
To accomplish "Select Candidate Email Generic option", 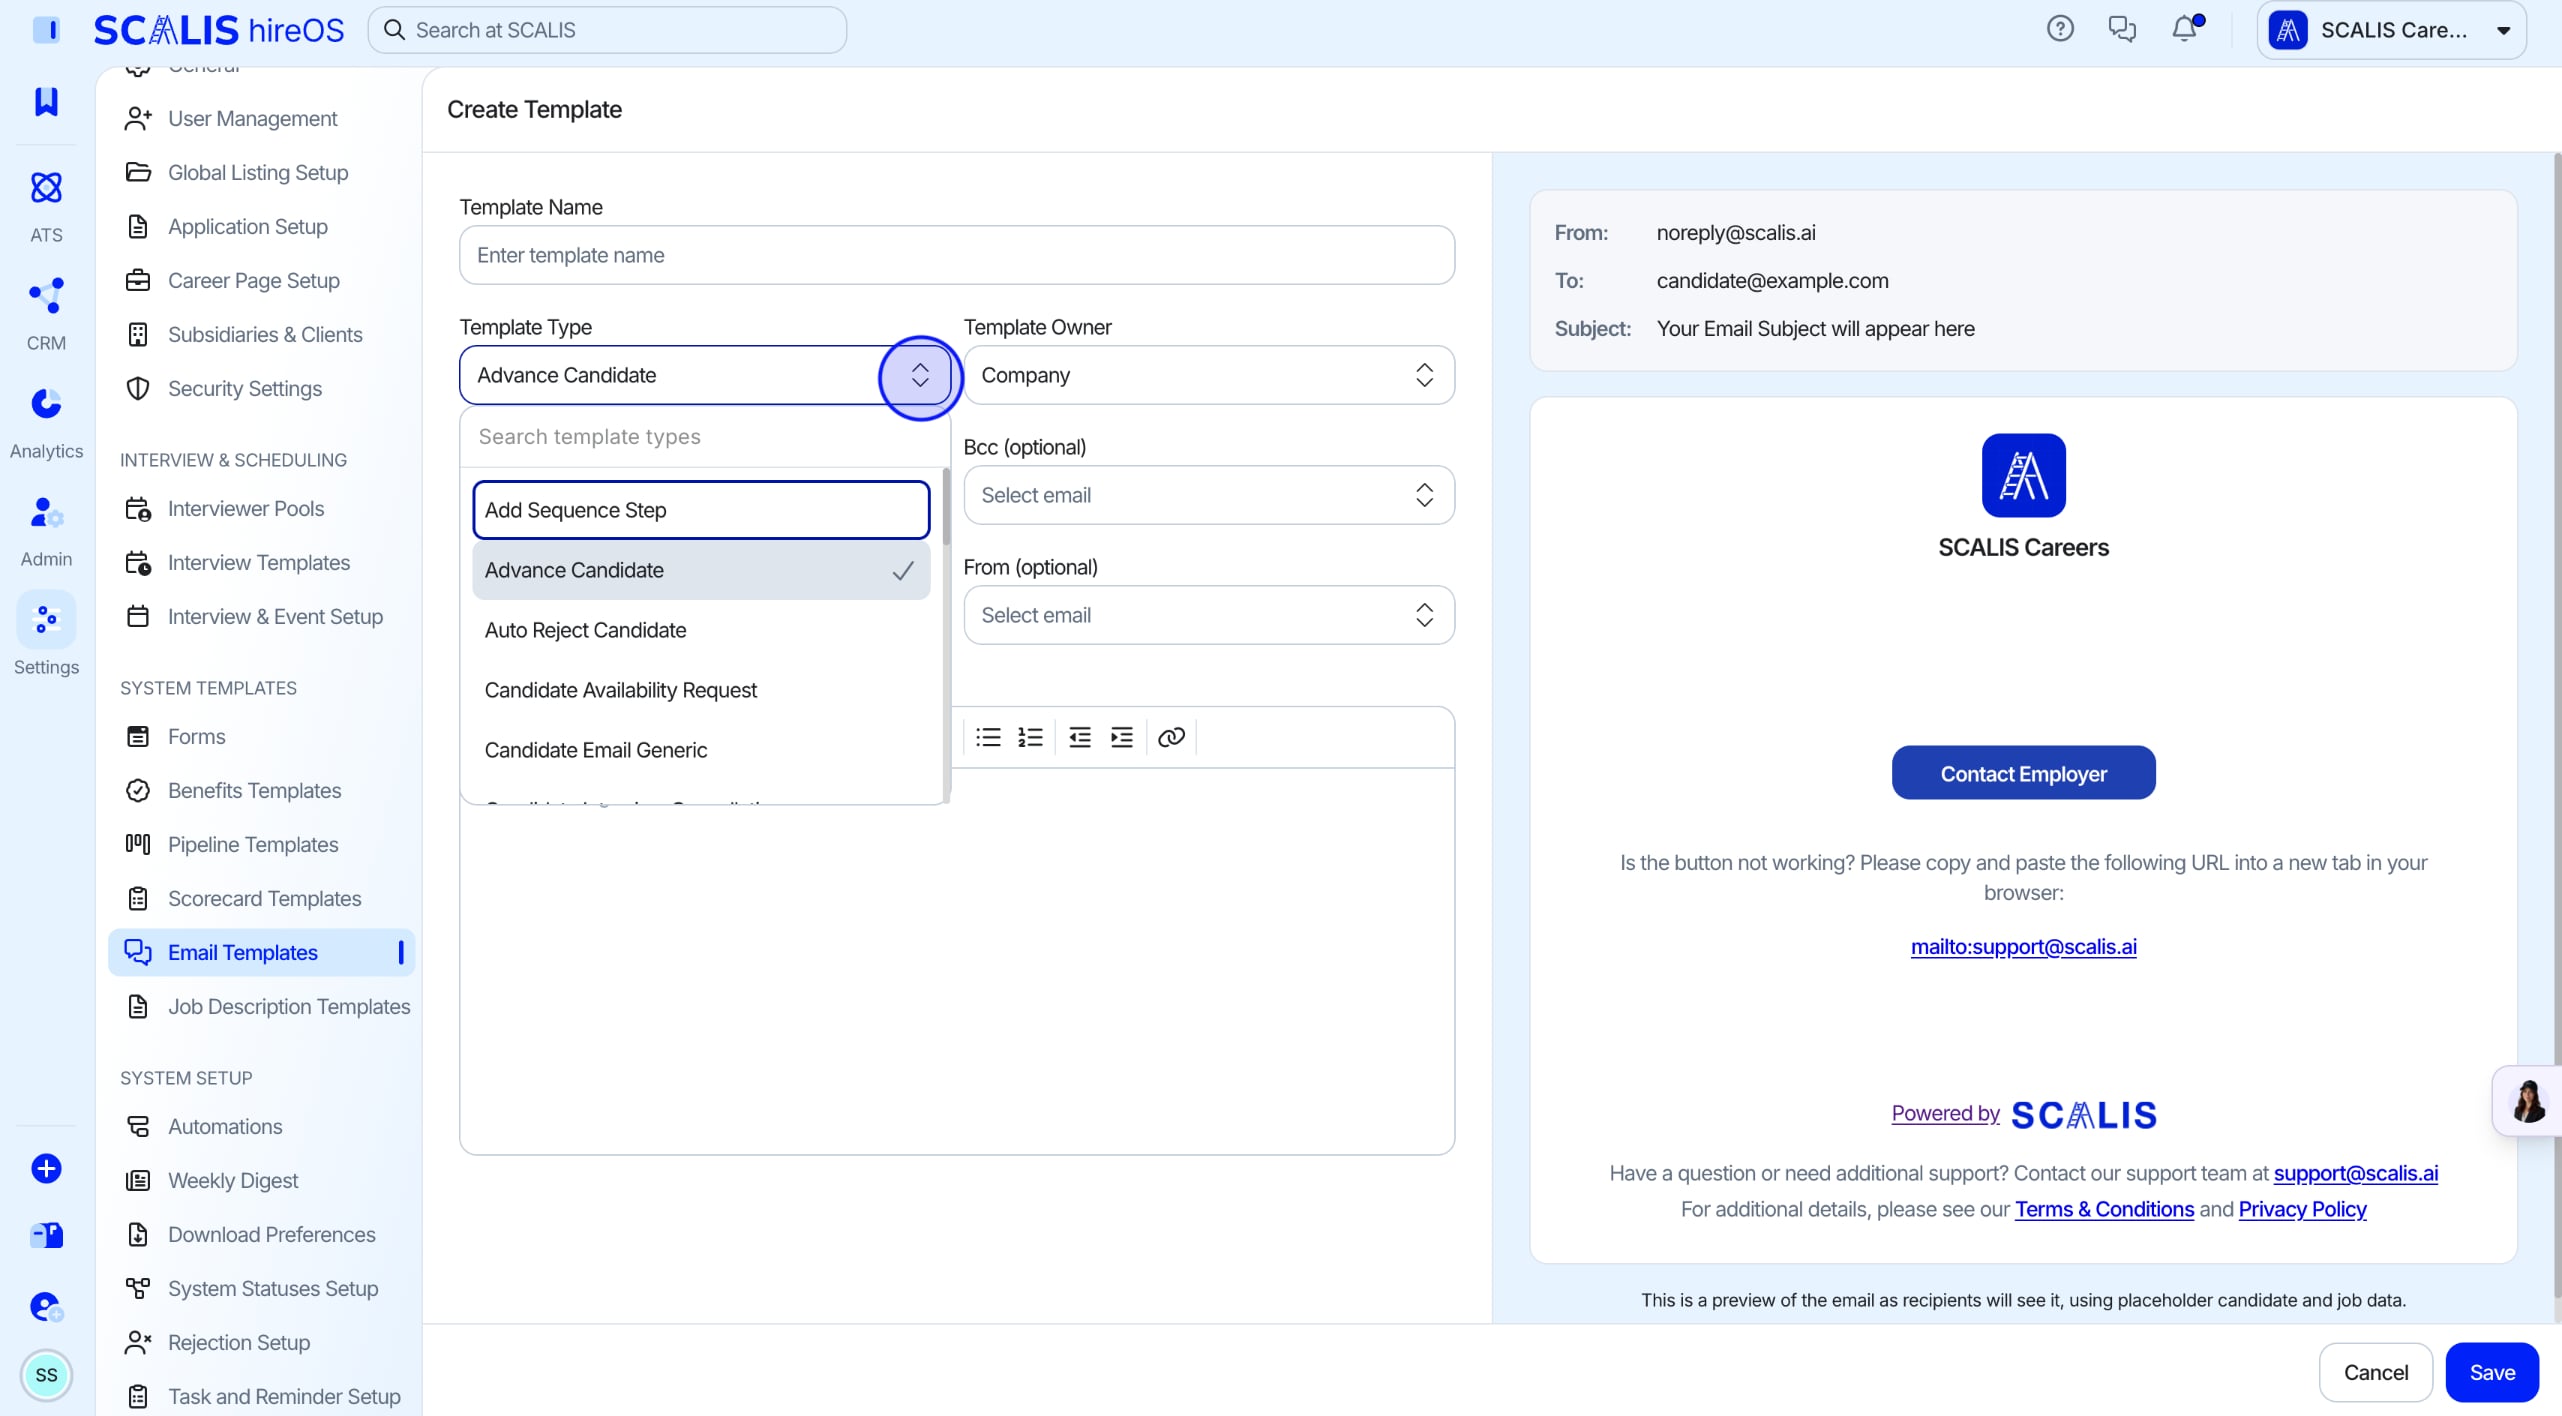I will point(701,750).
